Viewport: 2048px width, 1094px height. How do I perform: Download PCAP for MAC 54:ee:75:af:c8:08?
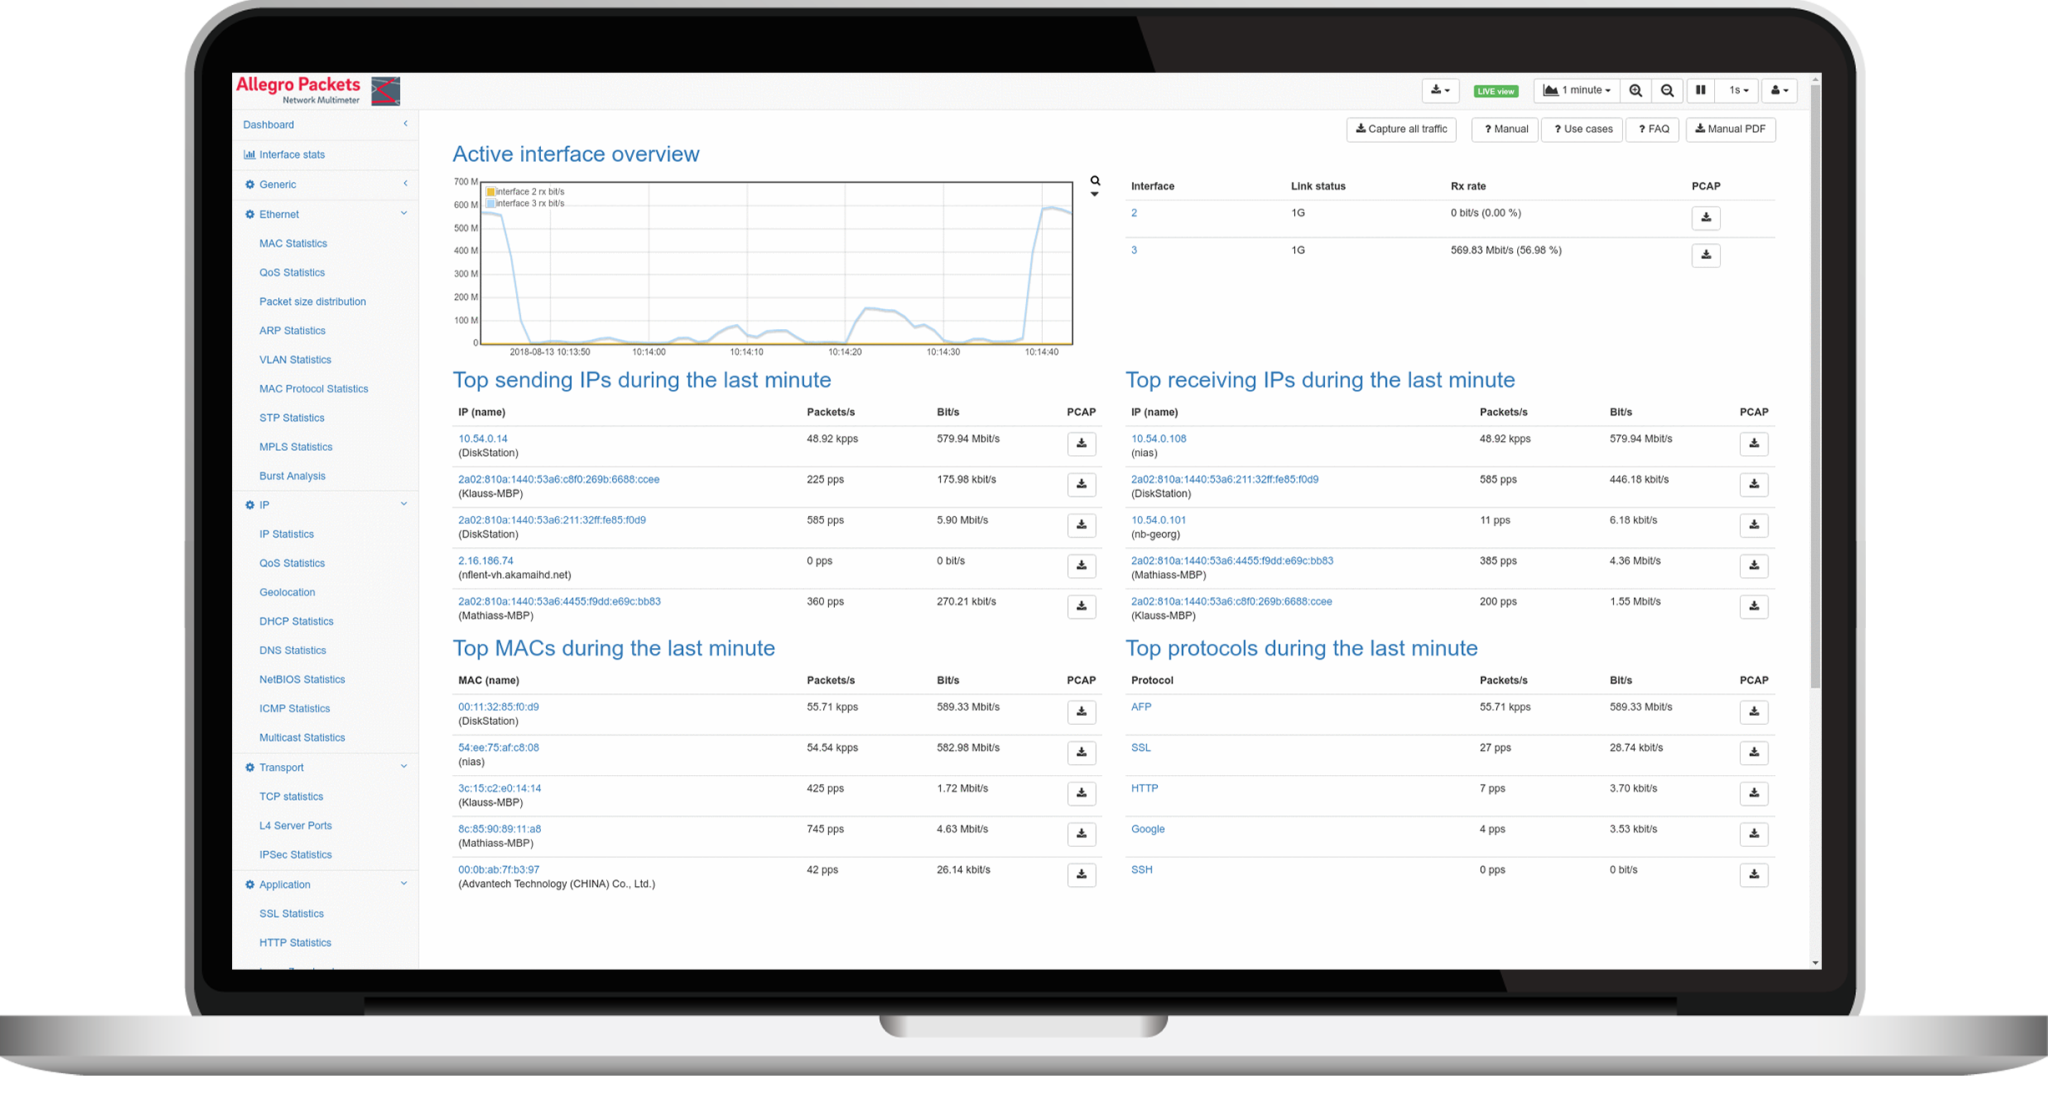tap(1081, 753)
